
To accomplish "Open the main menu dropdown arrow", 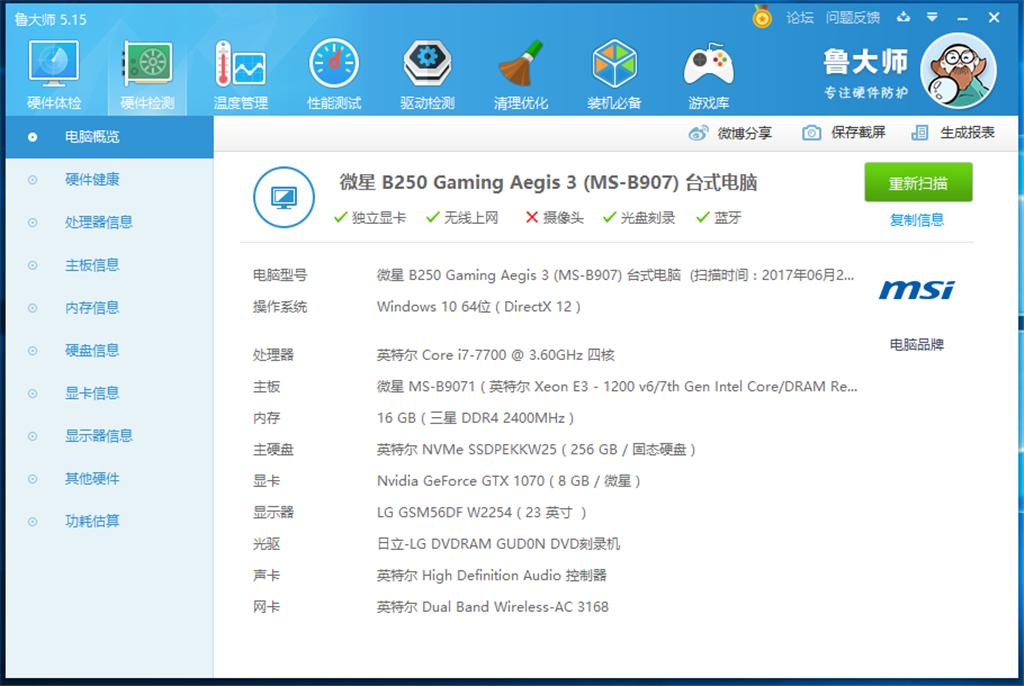I will click(932, 17).
